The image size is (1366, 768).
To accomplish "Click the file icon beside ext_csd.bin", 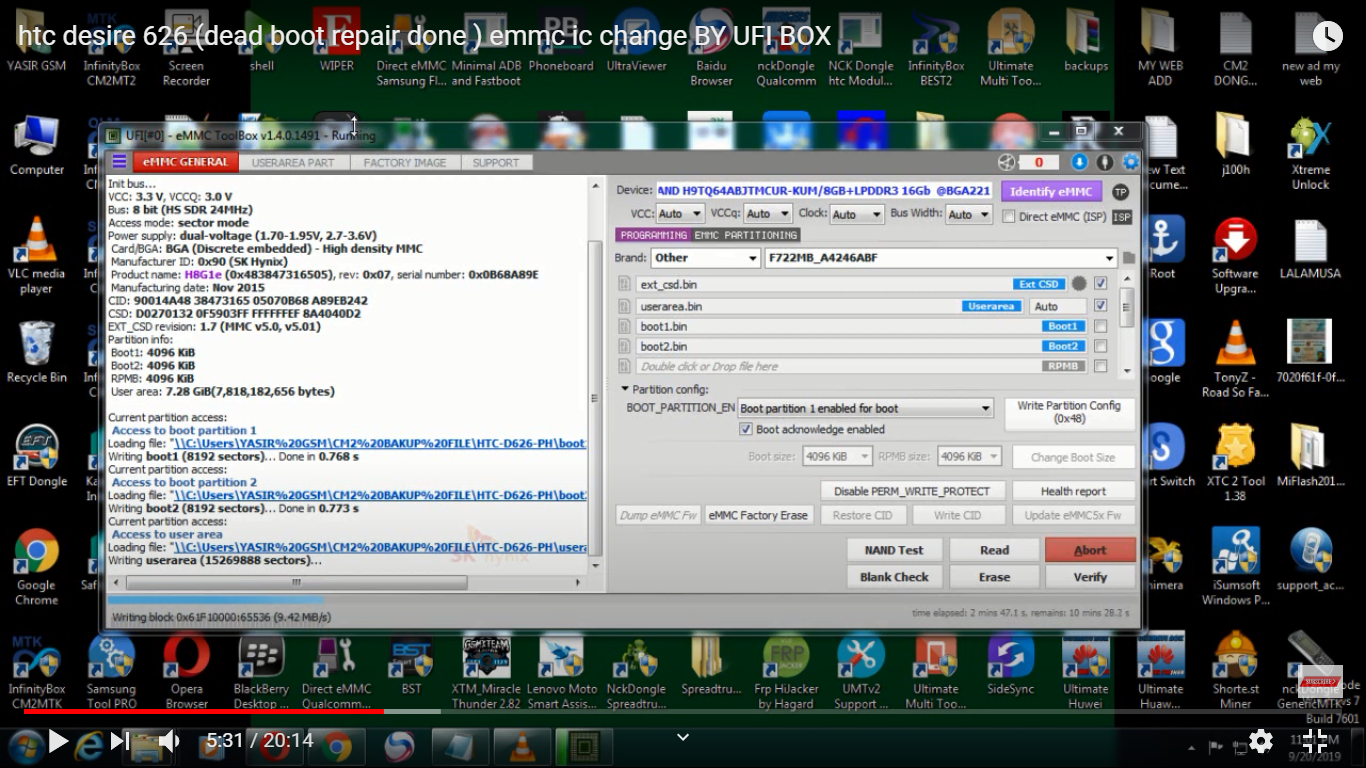I will click(627, 285).
